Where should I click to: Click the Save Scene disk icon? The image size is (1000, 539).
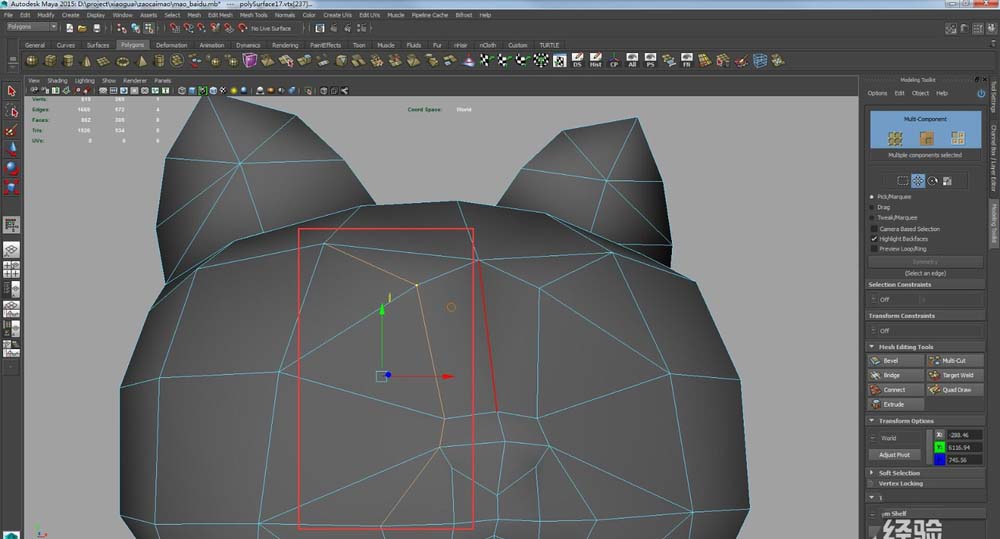[97, 28]
